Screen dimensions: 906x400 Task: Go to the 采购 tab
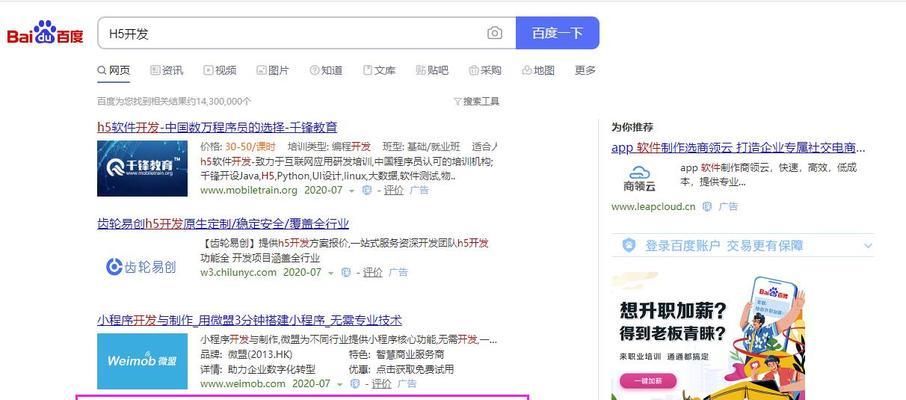(x=485, y=71)
